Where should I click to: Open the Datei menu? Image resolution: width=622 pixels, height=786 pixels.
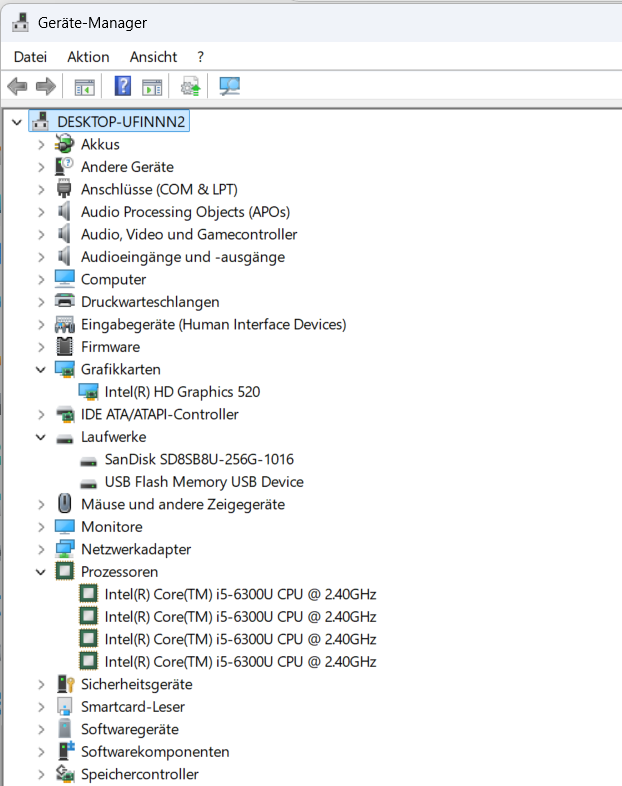click(x=31, y=57)
